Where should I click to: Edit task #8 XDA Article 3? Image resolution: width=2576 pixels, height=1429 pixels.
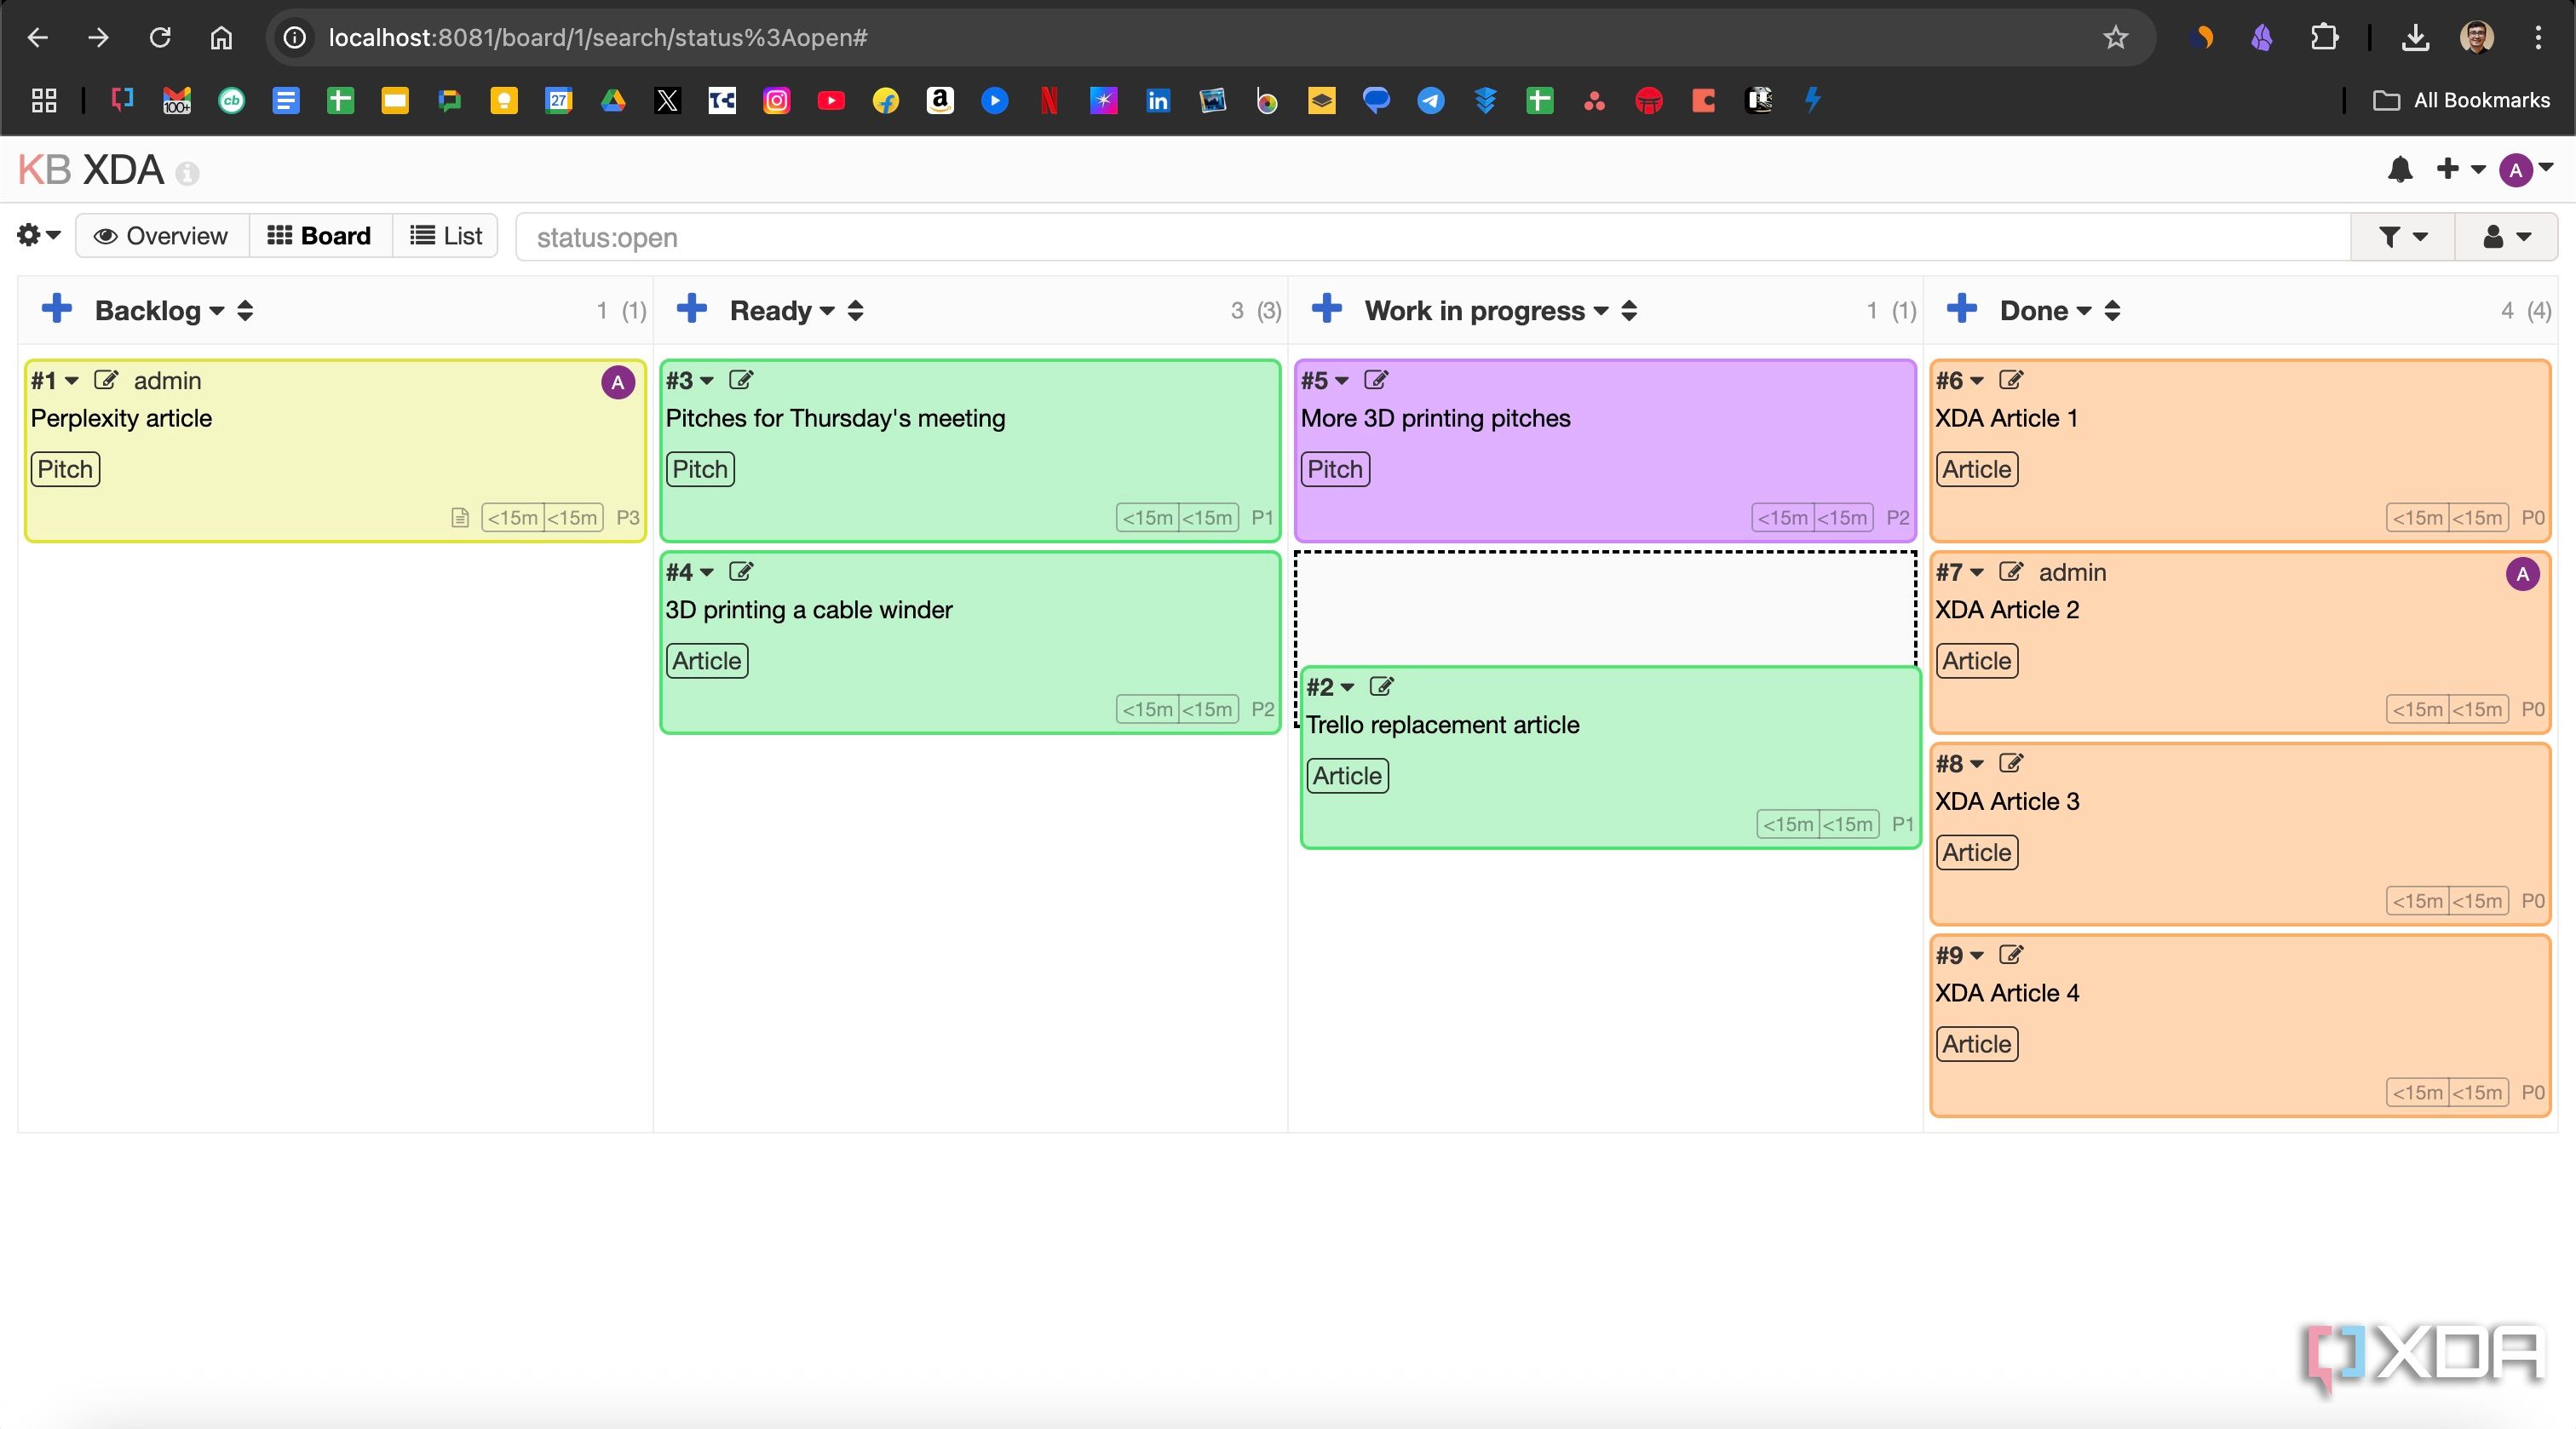[x=2011, y=764]
